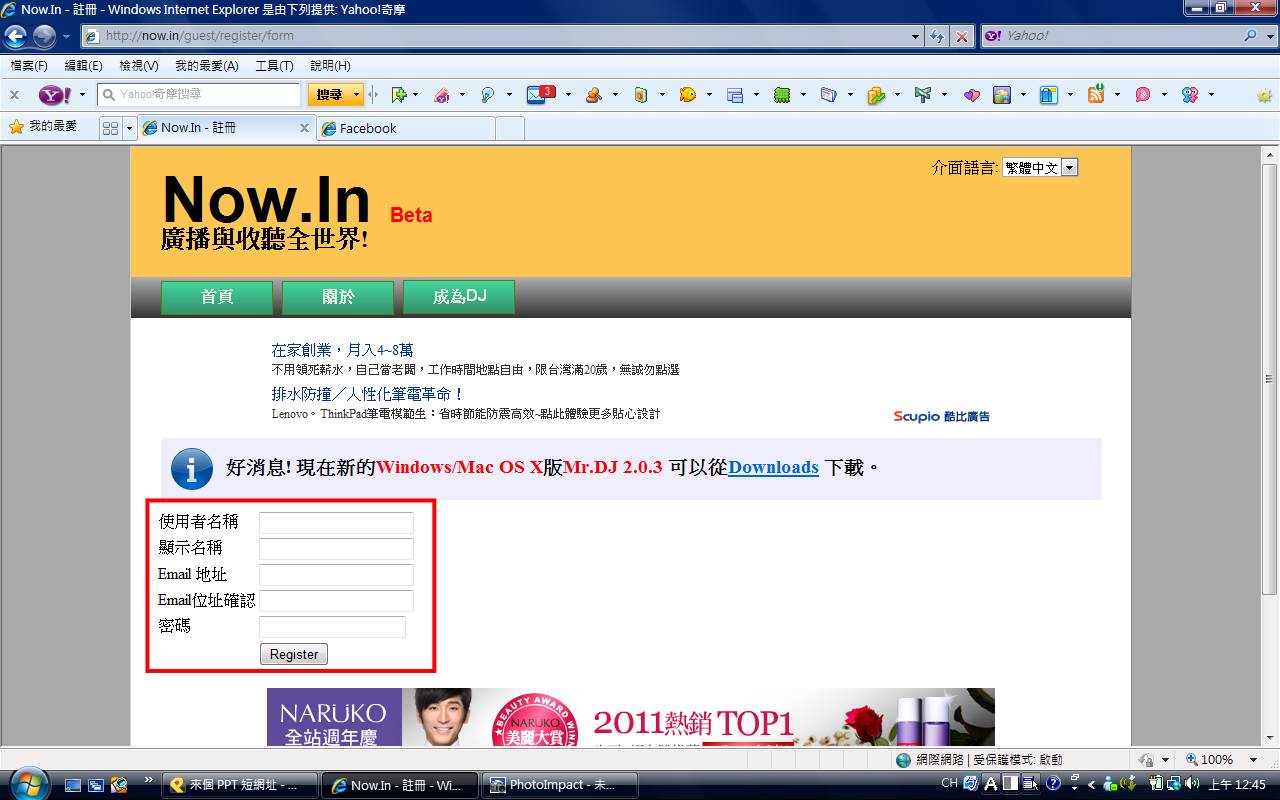Click the 使用者名稱 input field
The image size is (1280, 800).
coord(336,523)
